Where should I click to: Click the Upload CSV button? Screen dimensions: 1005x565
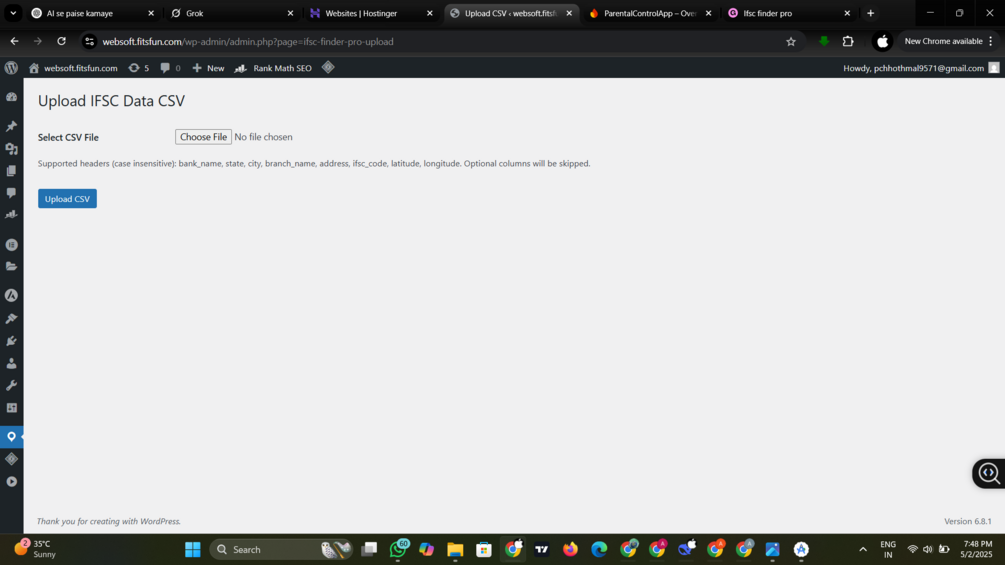click(67, 199)
